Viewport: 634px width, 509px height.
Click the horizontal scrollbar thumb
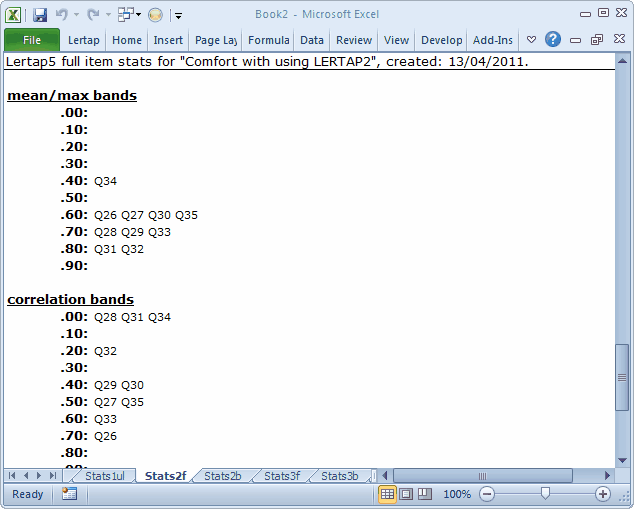(x=483, y=476)
